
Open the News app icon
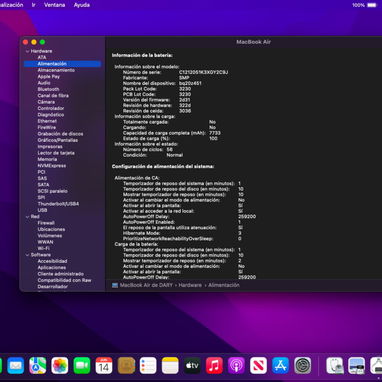[x=258, y=366]
